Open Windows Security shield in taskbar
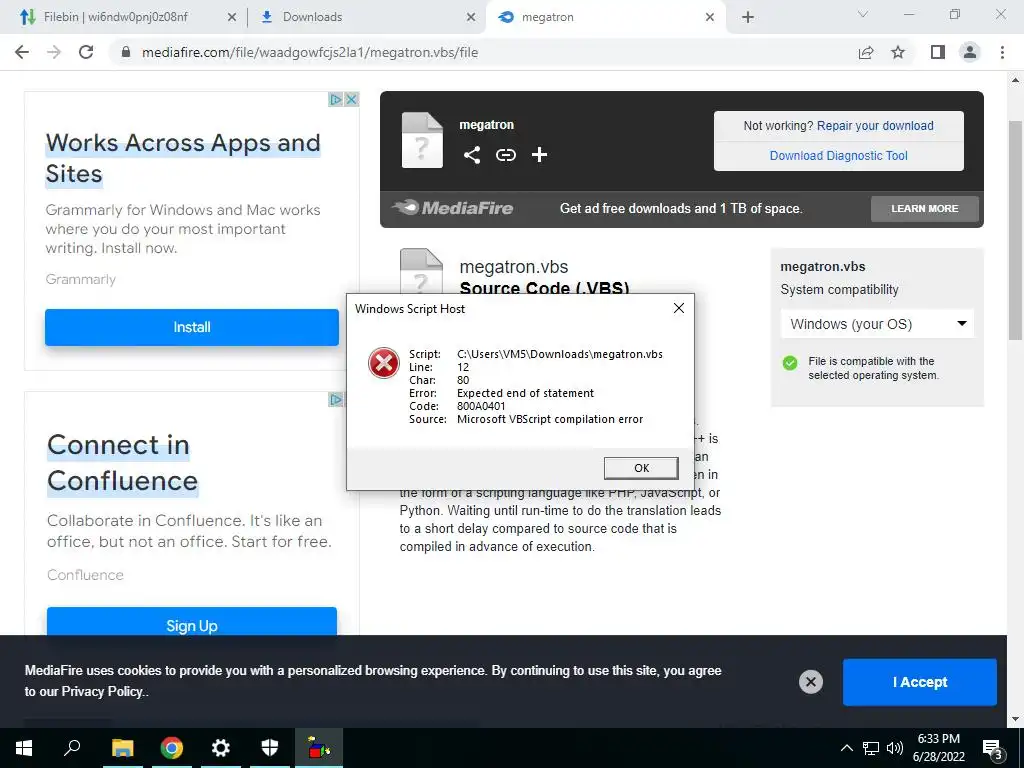Image resolution: width=1024 pixels, height=768 pixels. click(x=270, y=748)
